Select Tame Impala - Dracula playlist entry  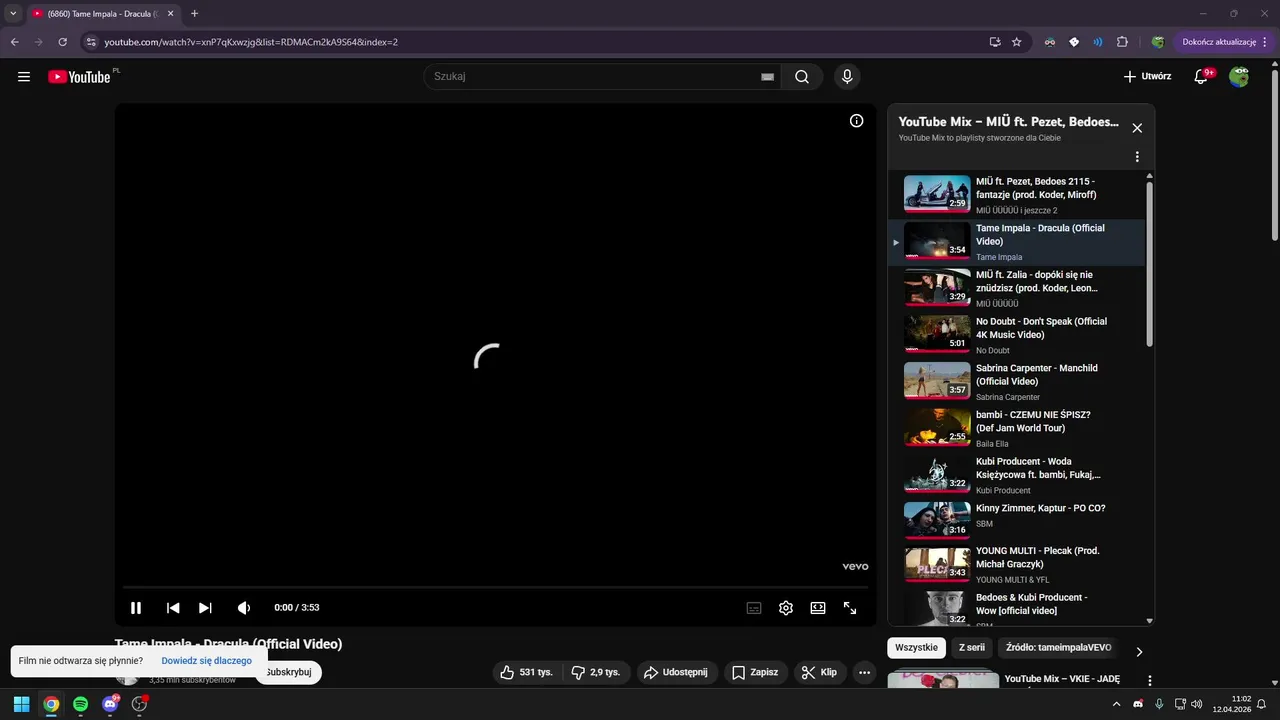coord(1016,242)
